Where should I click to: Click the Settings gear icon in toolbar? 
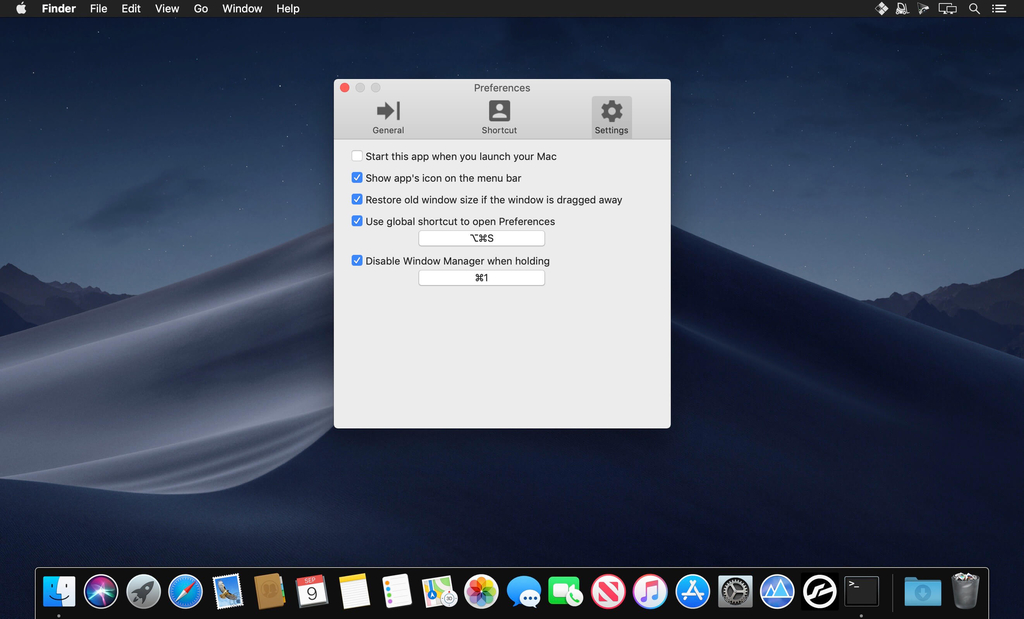(x=611, y=112)
